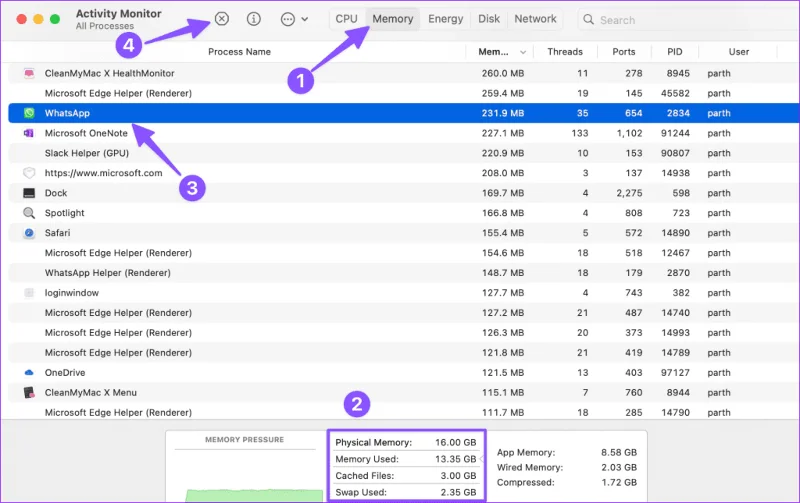The width and height of the screenshot is (800, 503).
Task: Open the process info inspector icon
Action: coord(254,19)
